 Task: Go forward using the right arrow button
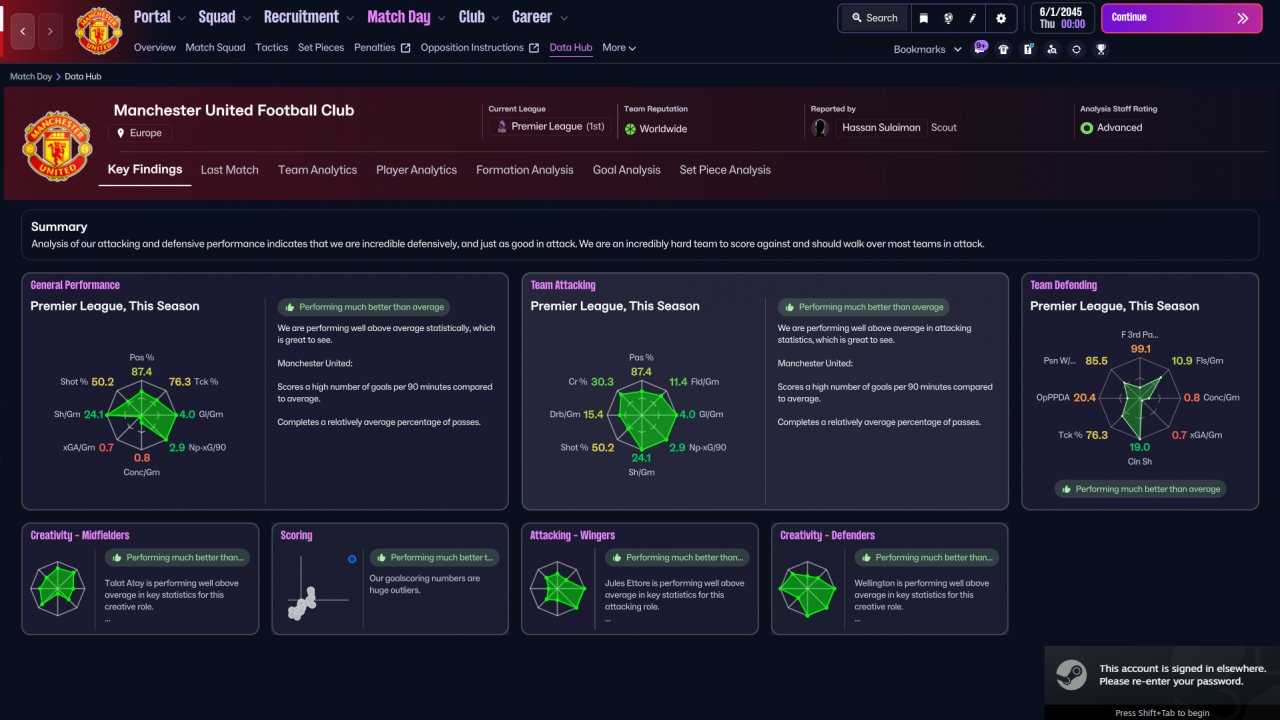click(x=50, y=31)
